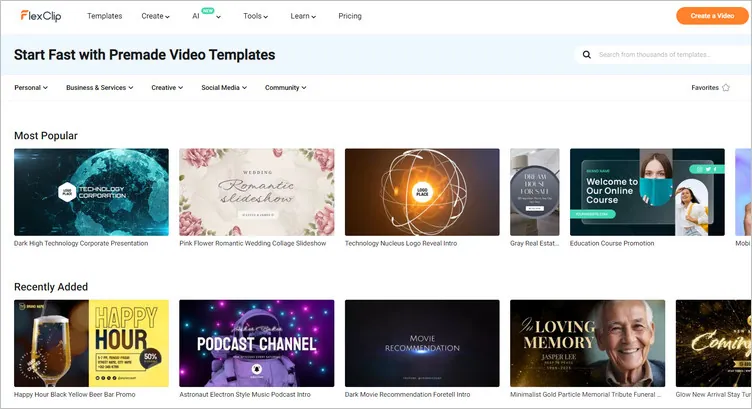Viewport: 752px width, 409px height.
Task: Expand the Business & Services dropdown
Action: [x=100, y=88]
